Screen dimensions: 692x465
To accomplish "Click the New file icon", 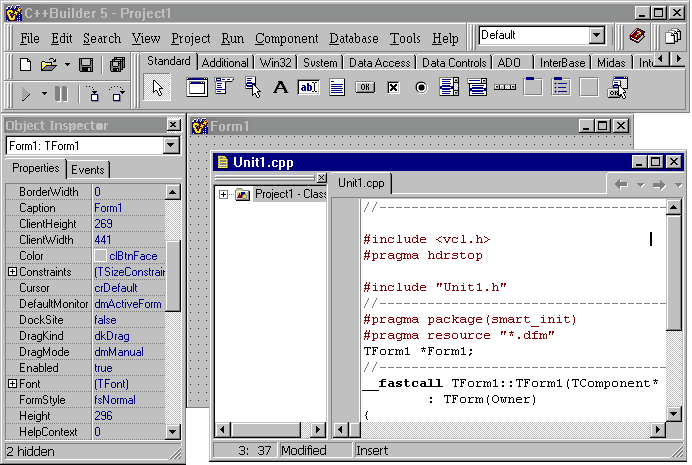I will tap(26, 65).
